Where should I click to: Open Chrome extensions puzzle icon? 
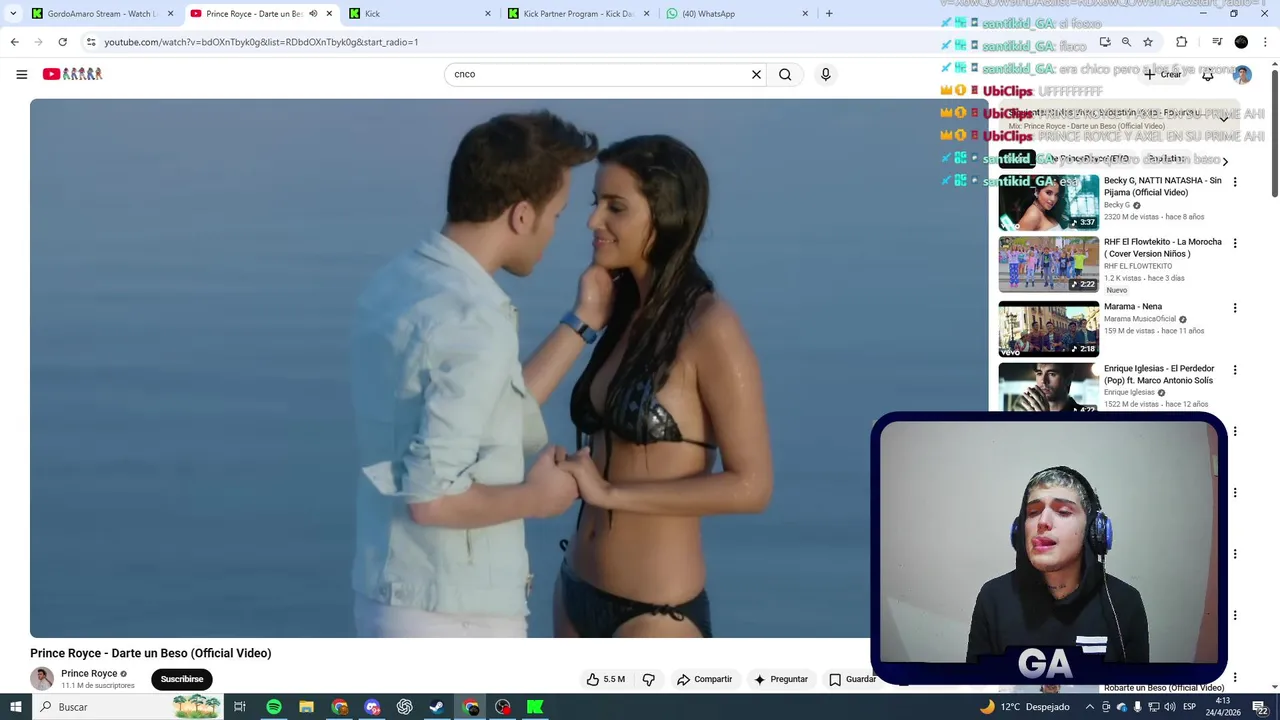[x=1181, y=42]
